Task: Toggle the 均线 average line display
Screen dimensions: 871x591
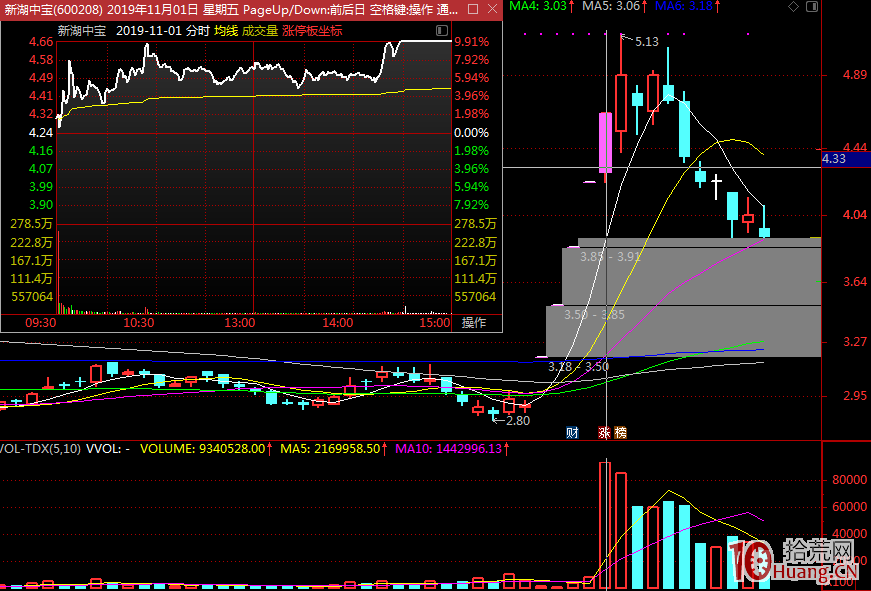Action: [225, 31]
